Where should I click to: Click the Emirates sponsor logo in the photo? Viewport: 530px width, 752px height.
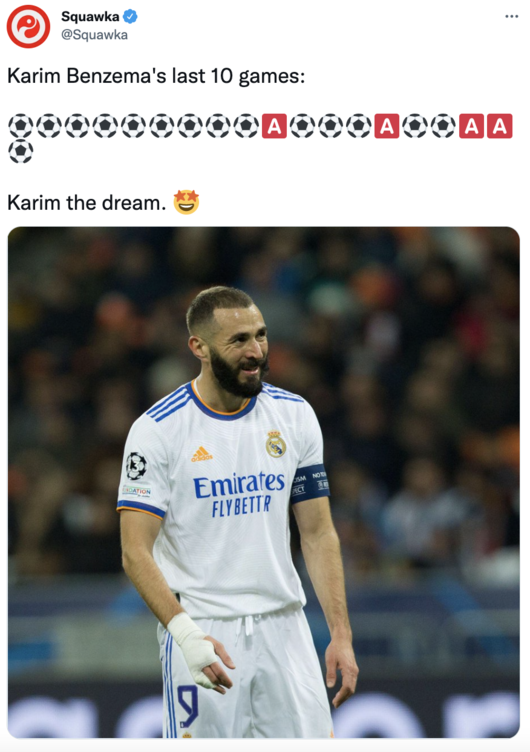(239, 484)
